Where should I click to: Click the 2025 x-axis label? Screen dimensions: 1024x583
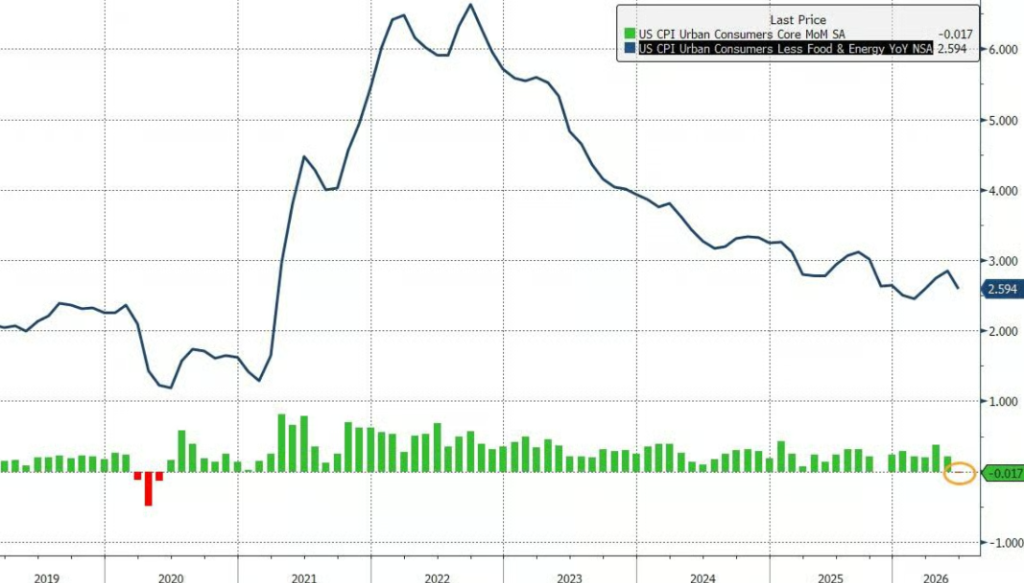(x=831, y=578)
